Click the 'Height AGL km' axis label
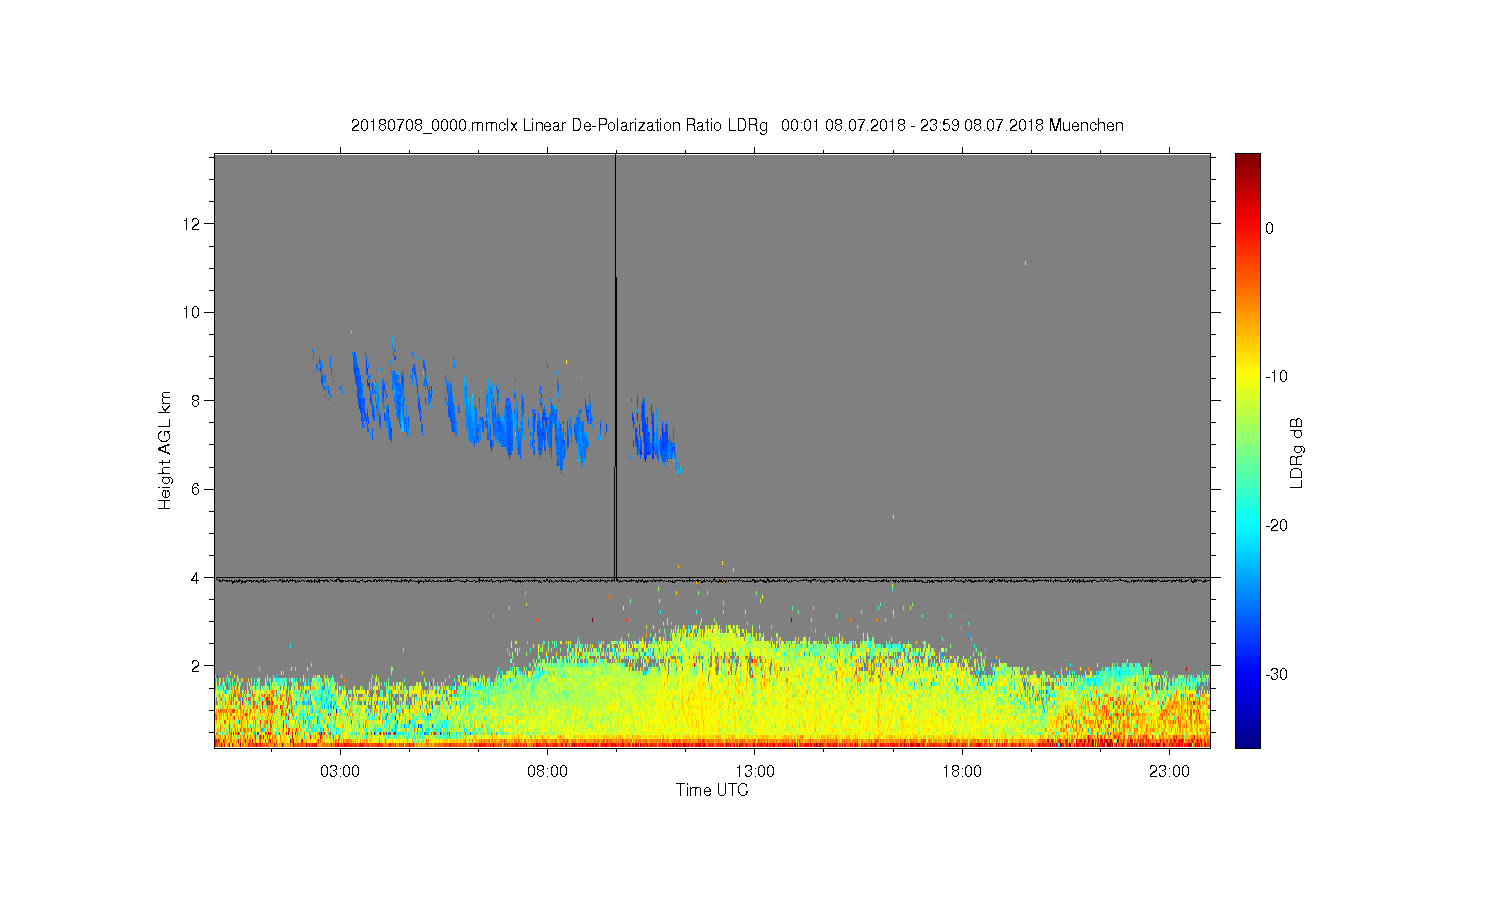1500x900 pixels. coord(166,450)
